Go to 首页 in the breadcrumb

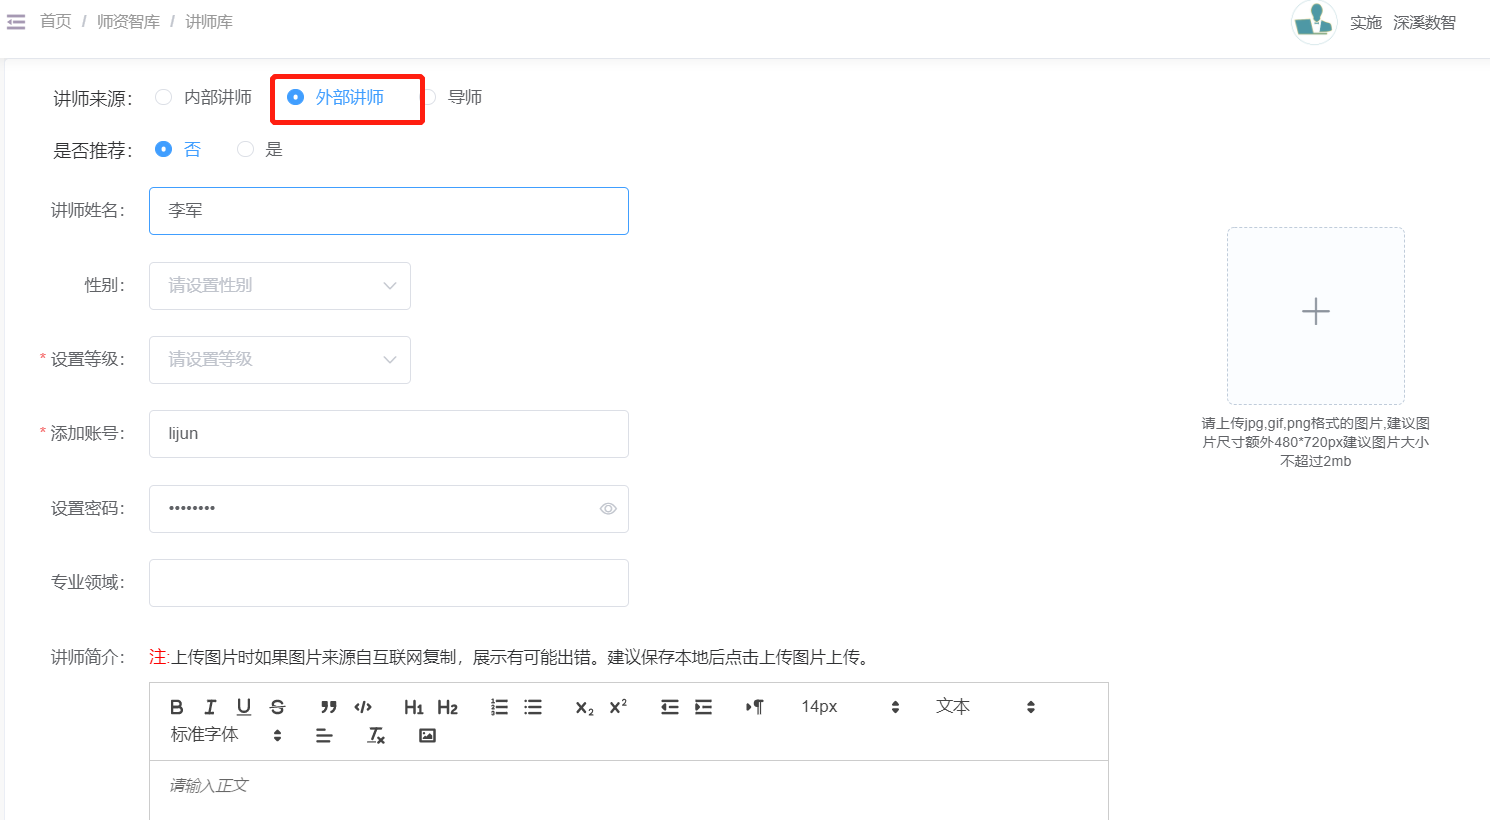click(x=56, y=22)
